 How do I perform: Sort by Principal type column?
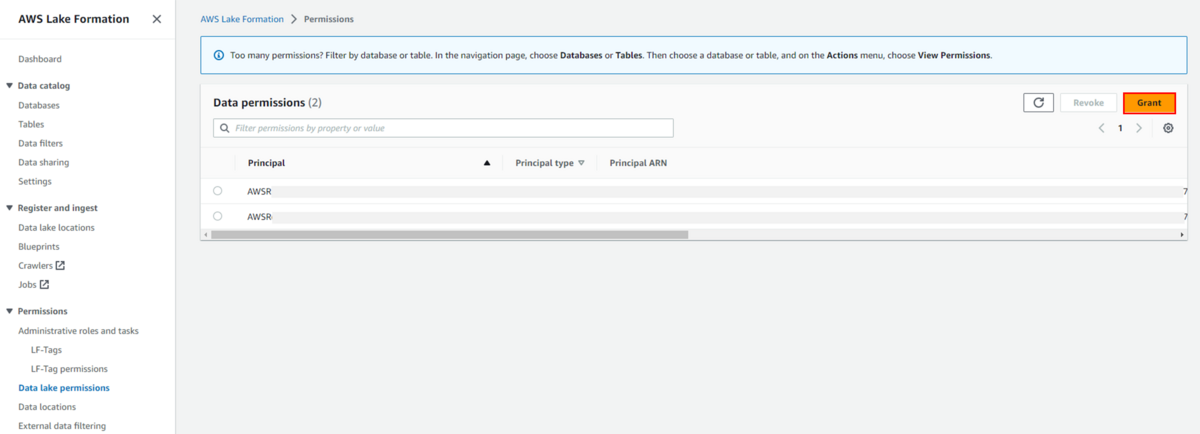(x=581, y=162)
